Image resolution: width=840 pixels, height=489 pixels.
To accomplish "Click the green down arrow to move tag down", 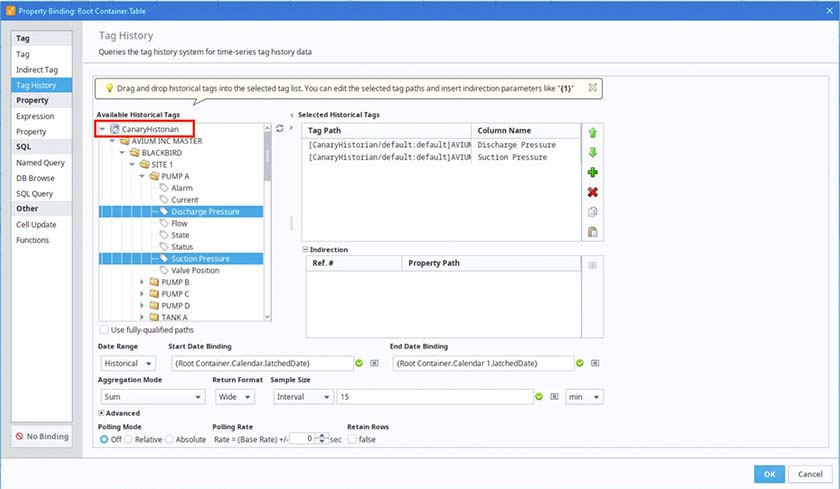I will pos(593,153).
